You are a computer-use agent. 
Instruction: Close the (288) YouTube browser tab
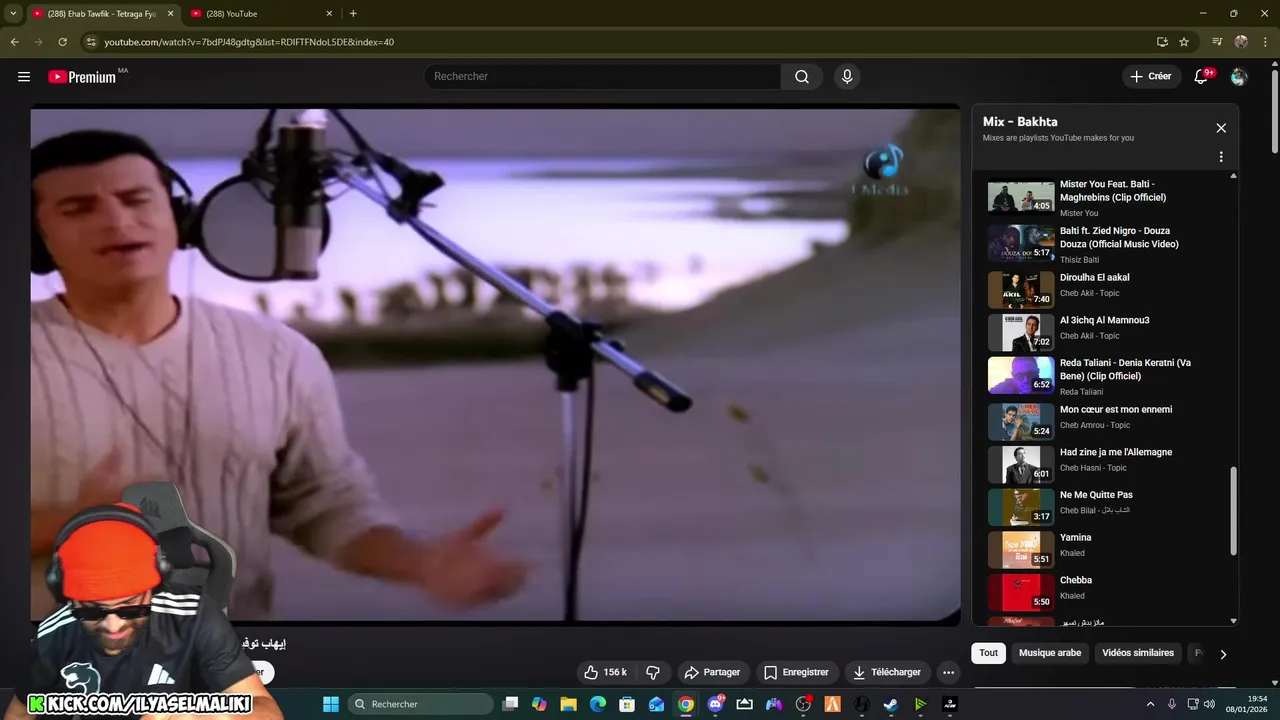pyautogui.click(x=329, y=14)
